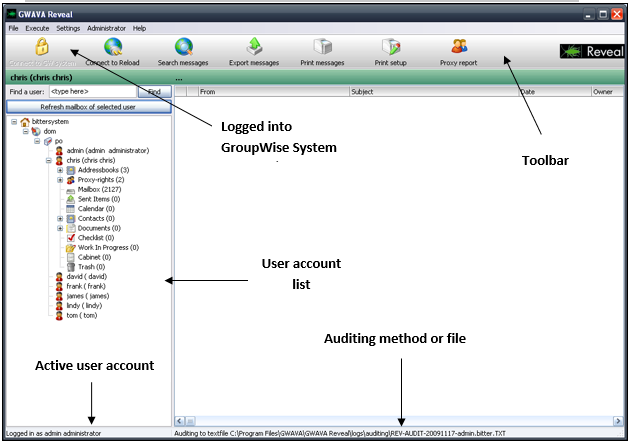Image resolution: width=632 pixels, height=443 pixels.
Task: Click the dom domain globe icon
Action: pos(36,131)
